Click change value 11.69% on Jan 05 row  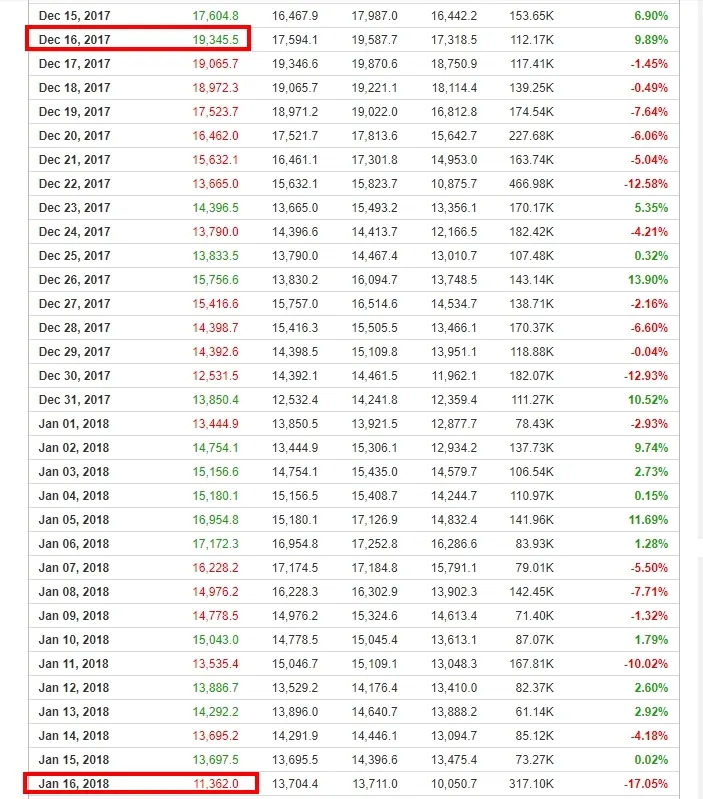coord(648,519)
